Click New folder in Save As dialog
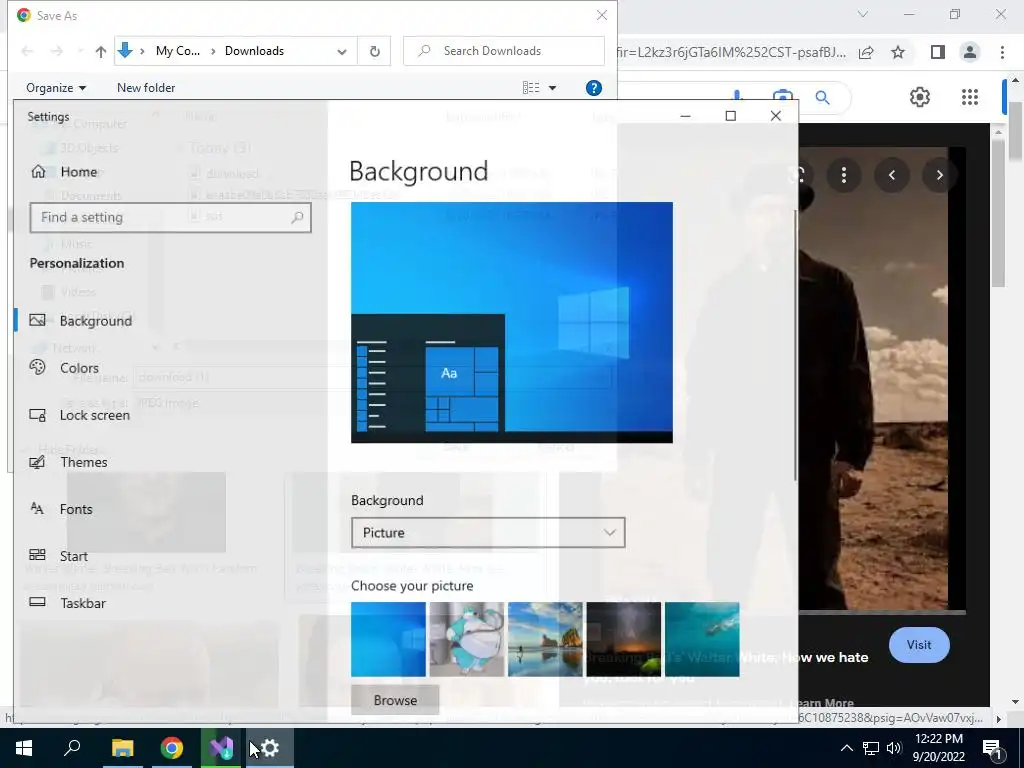 pos(146,88)
